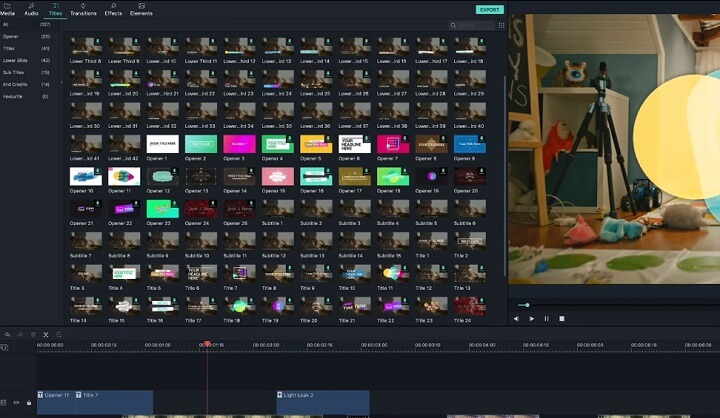Viewport: 720px width, 418px height.
Task: Select the Titles category with count 41
Action: pyautogui.click(x=26, y=48)
